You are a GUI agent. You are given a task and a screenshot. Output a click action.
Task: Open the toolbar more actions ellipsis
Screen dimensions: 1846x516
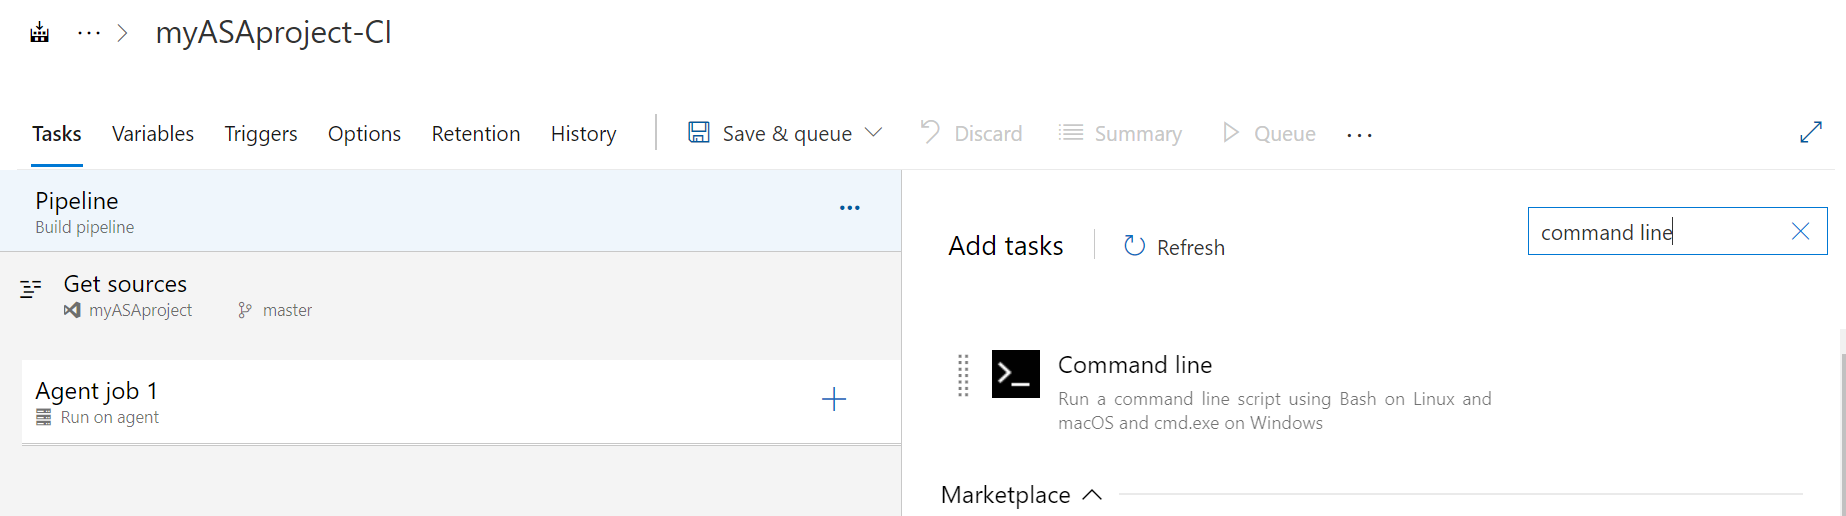click(1359, 135)
